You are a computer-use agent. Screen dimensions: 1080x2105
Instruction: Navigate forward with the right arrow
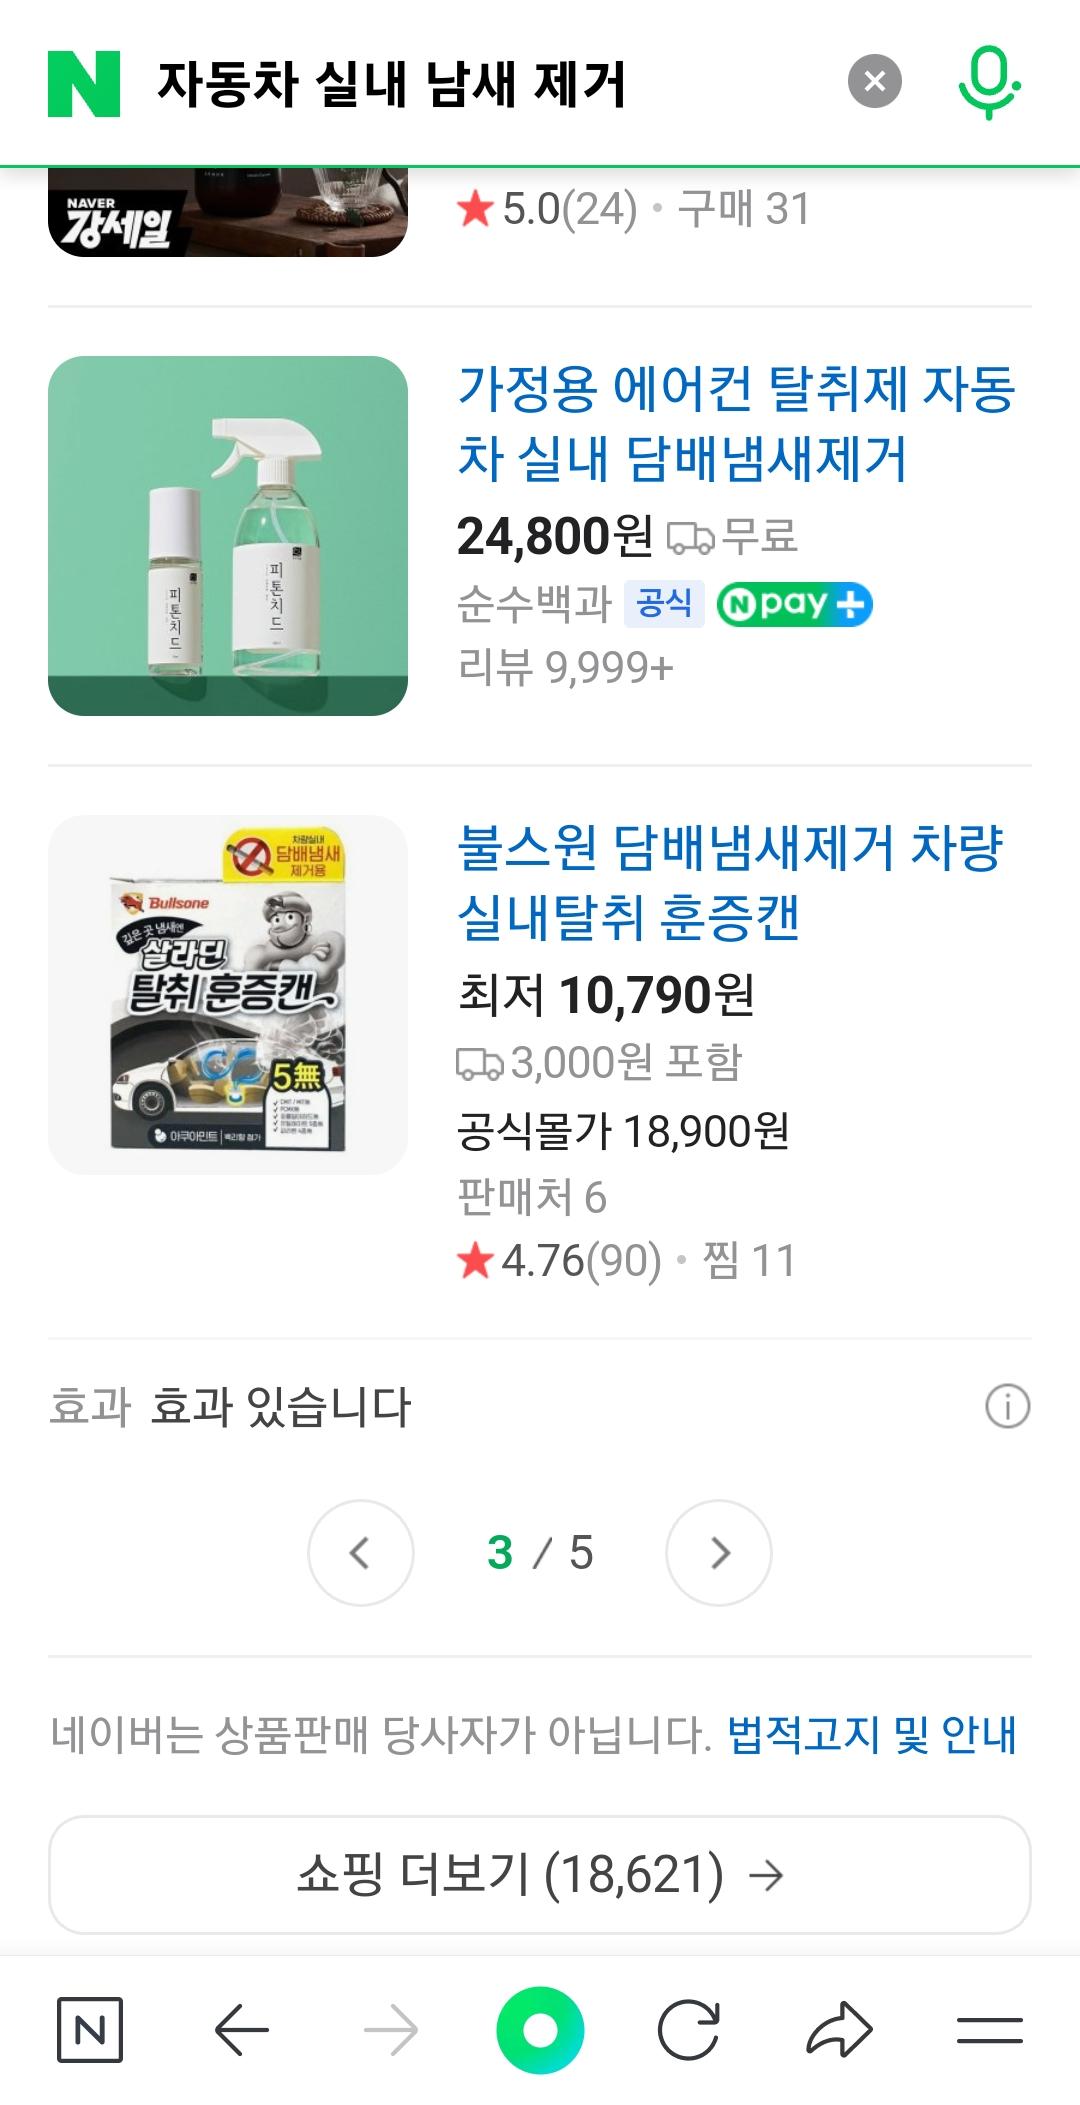390,2030
